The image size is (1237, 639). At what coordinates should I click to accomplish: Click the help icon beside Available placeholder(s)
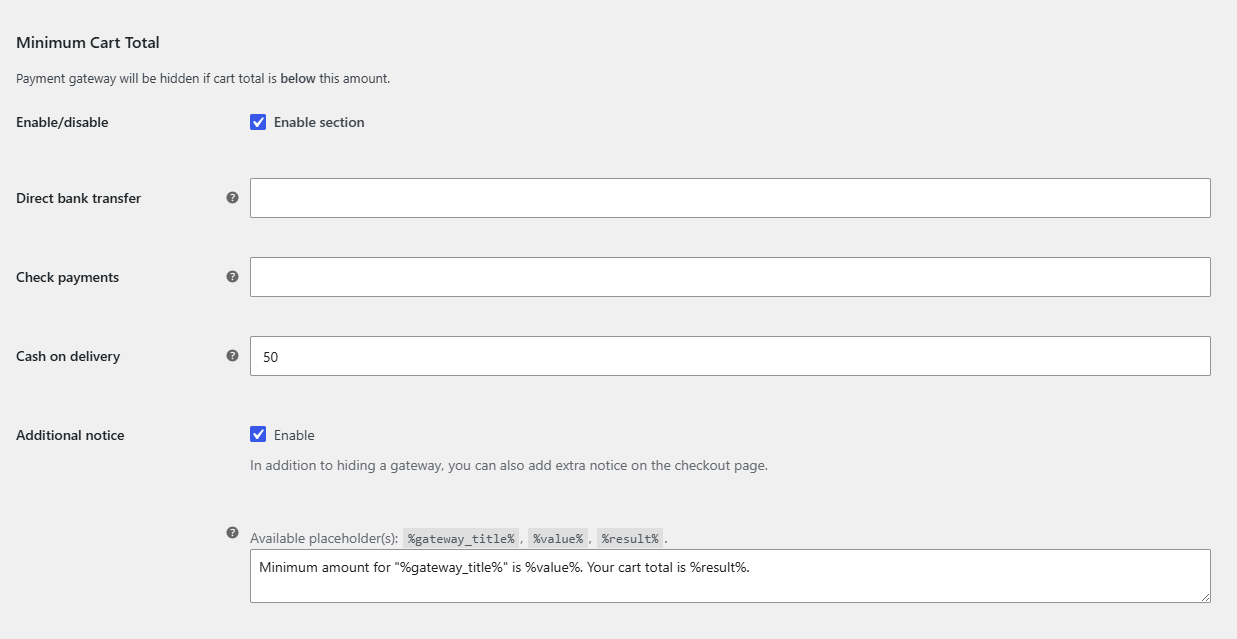point(233,533)
